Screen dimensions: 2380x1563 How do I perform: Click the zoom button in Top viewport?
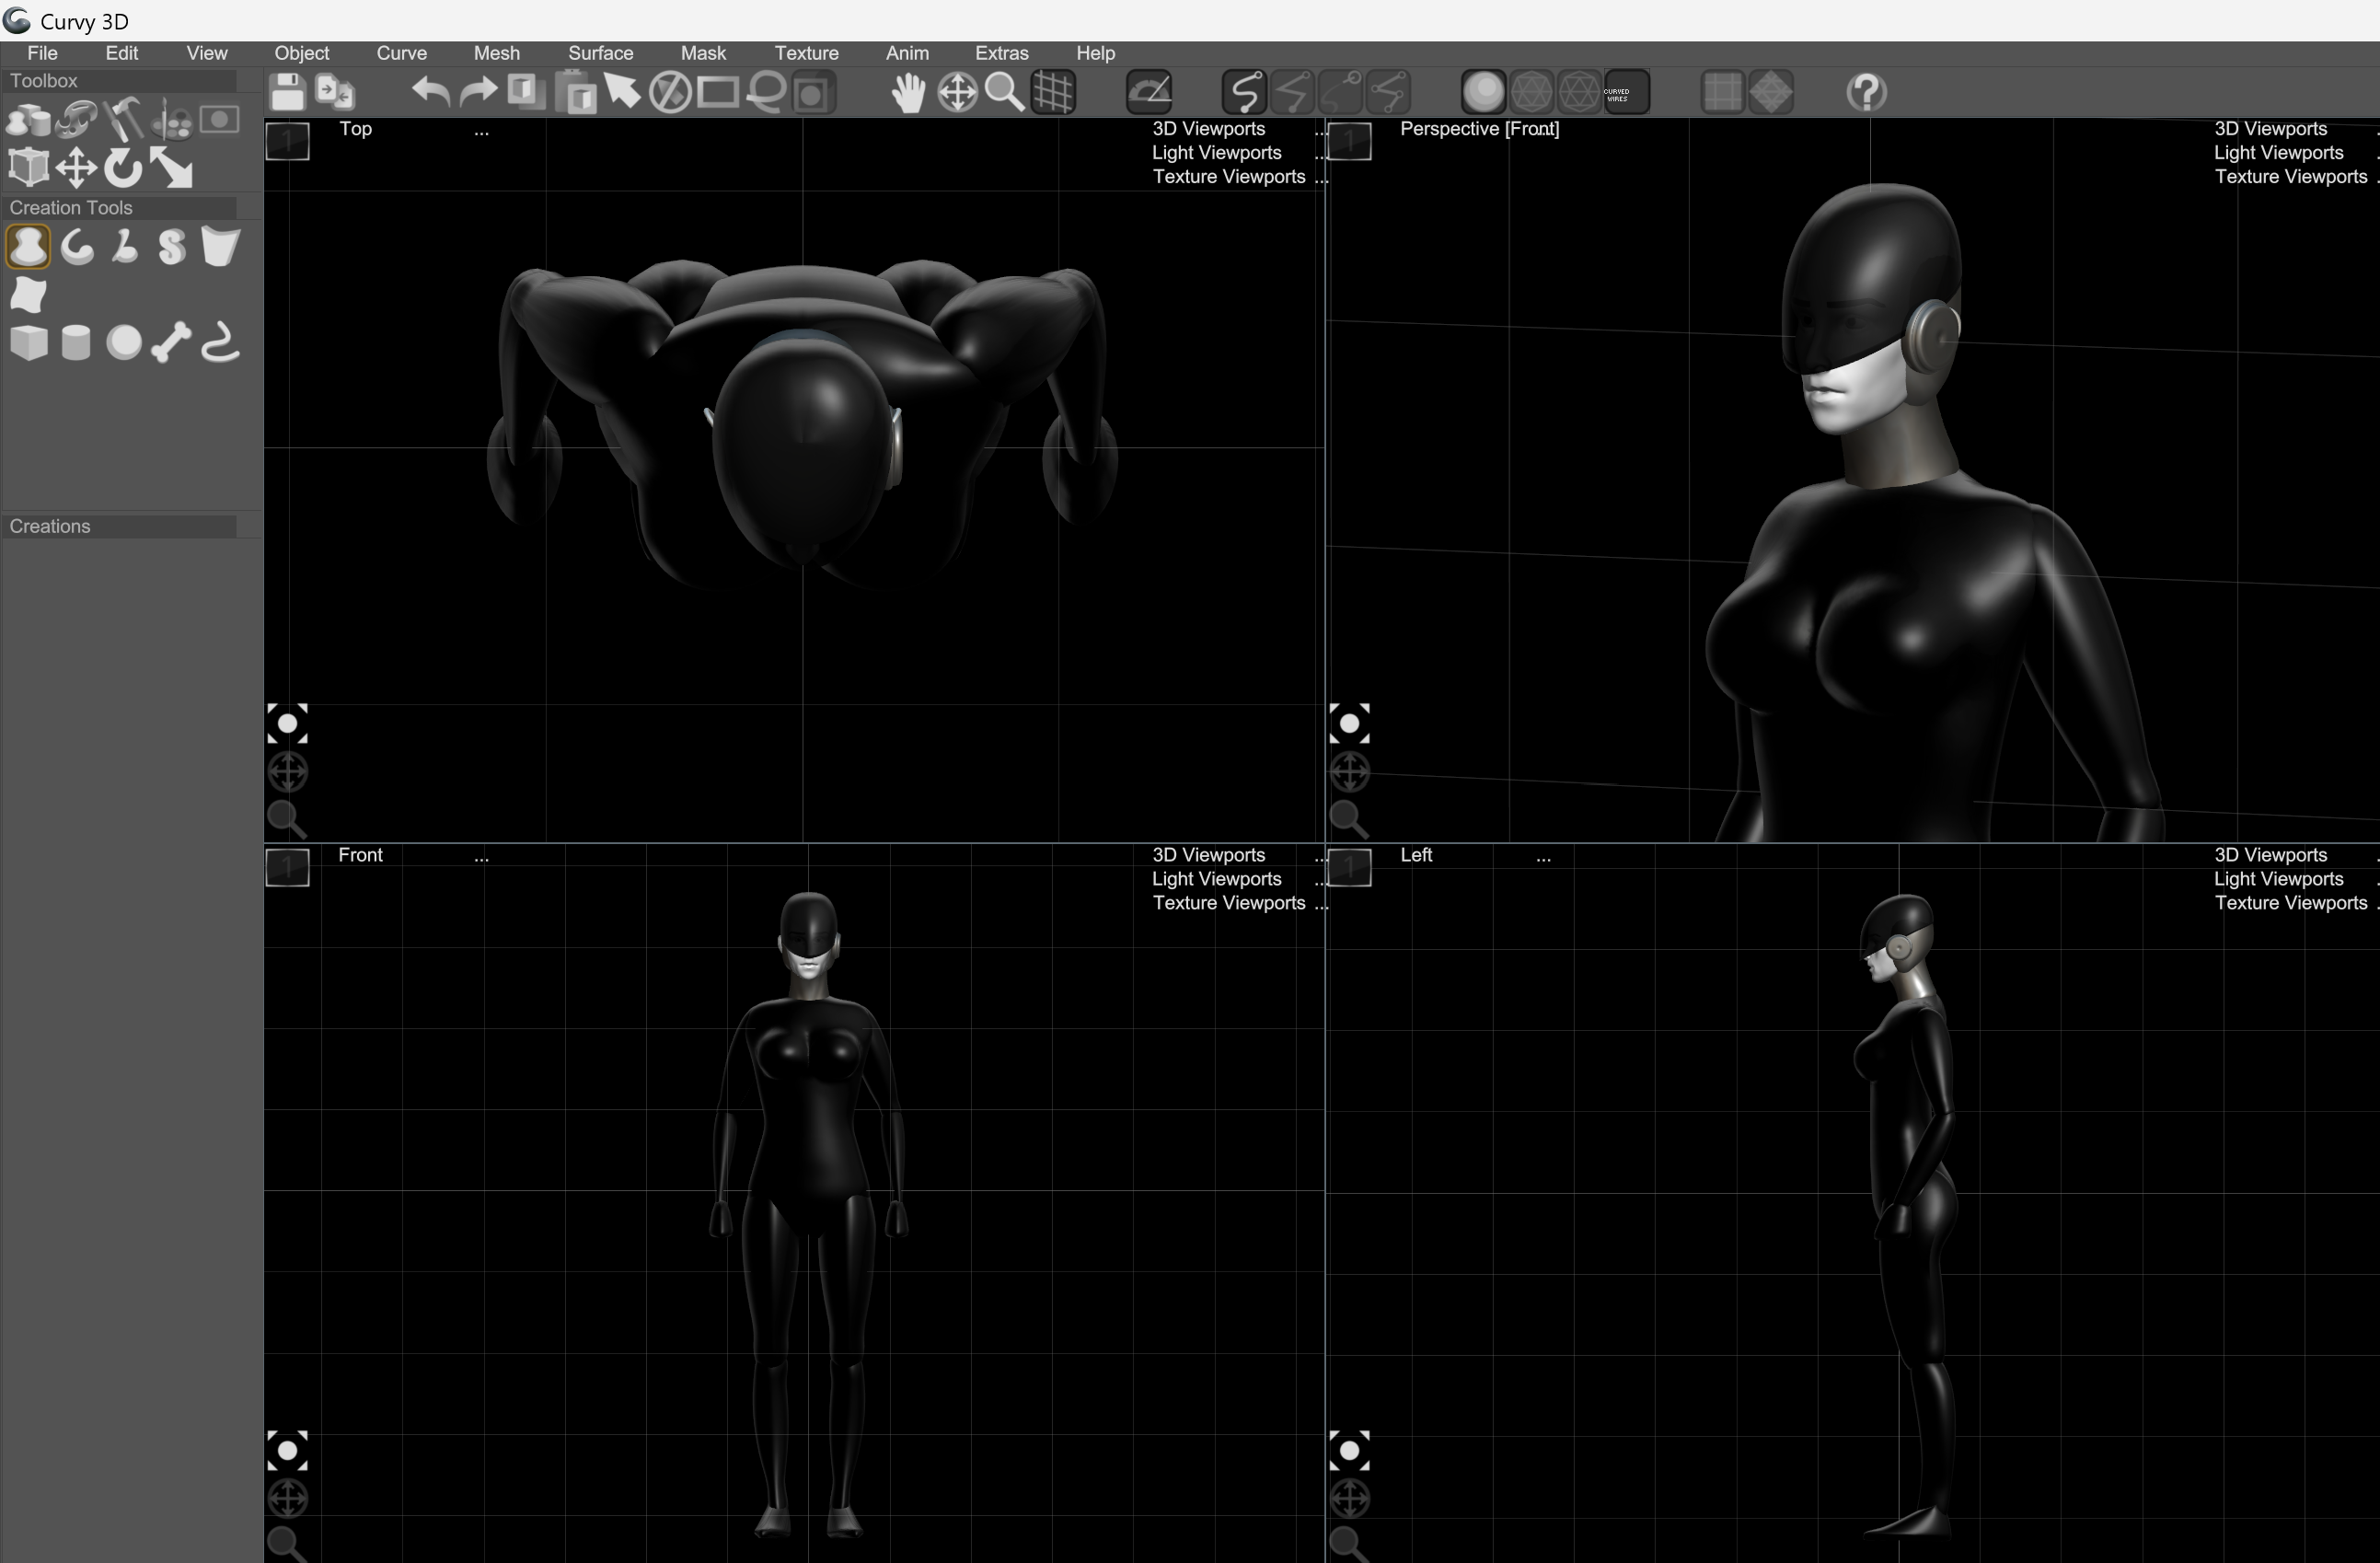coord(287,819)
